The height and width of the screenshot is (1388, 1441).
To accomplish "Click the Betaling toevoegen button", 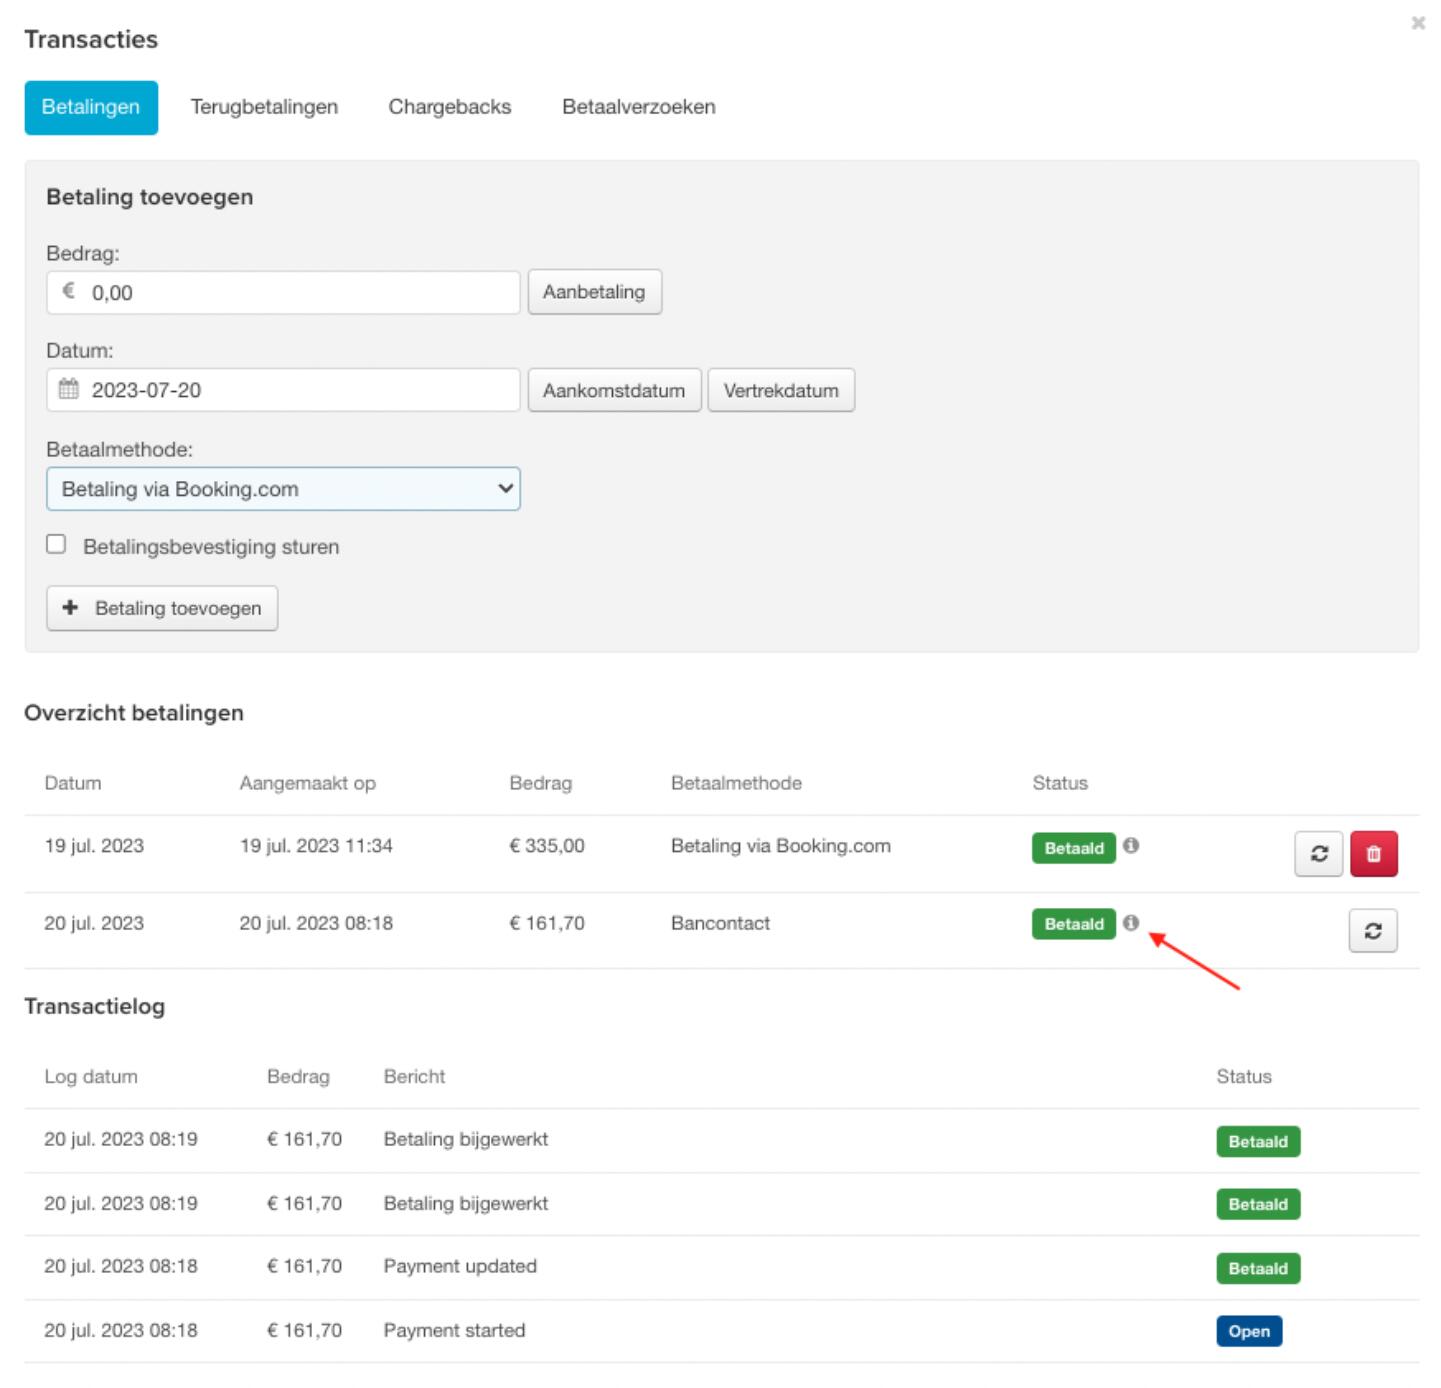I will (x=162, y=608).
